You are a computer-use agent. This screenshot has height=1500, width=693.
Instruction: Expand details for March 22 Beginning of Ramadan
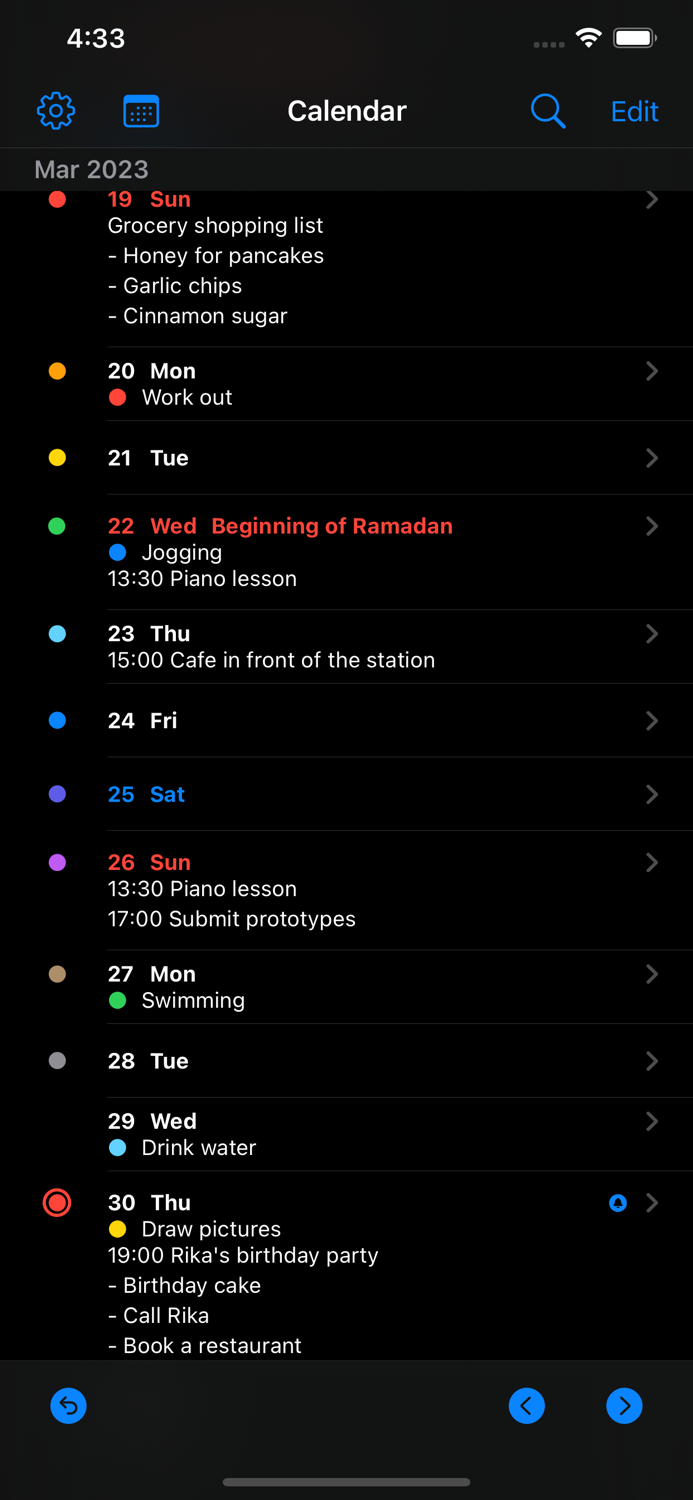(x=651, y=526)
